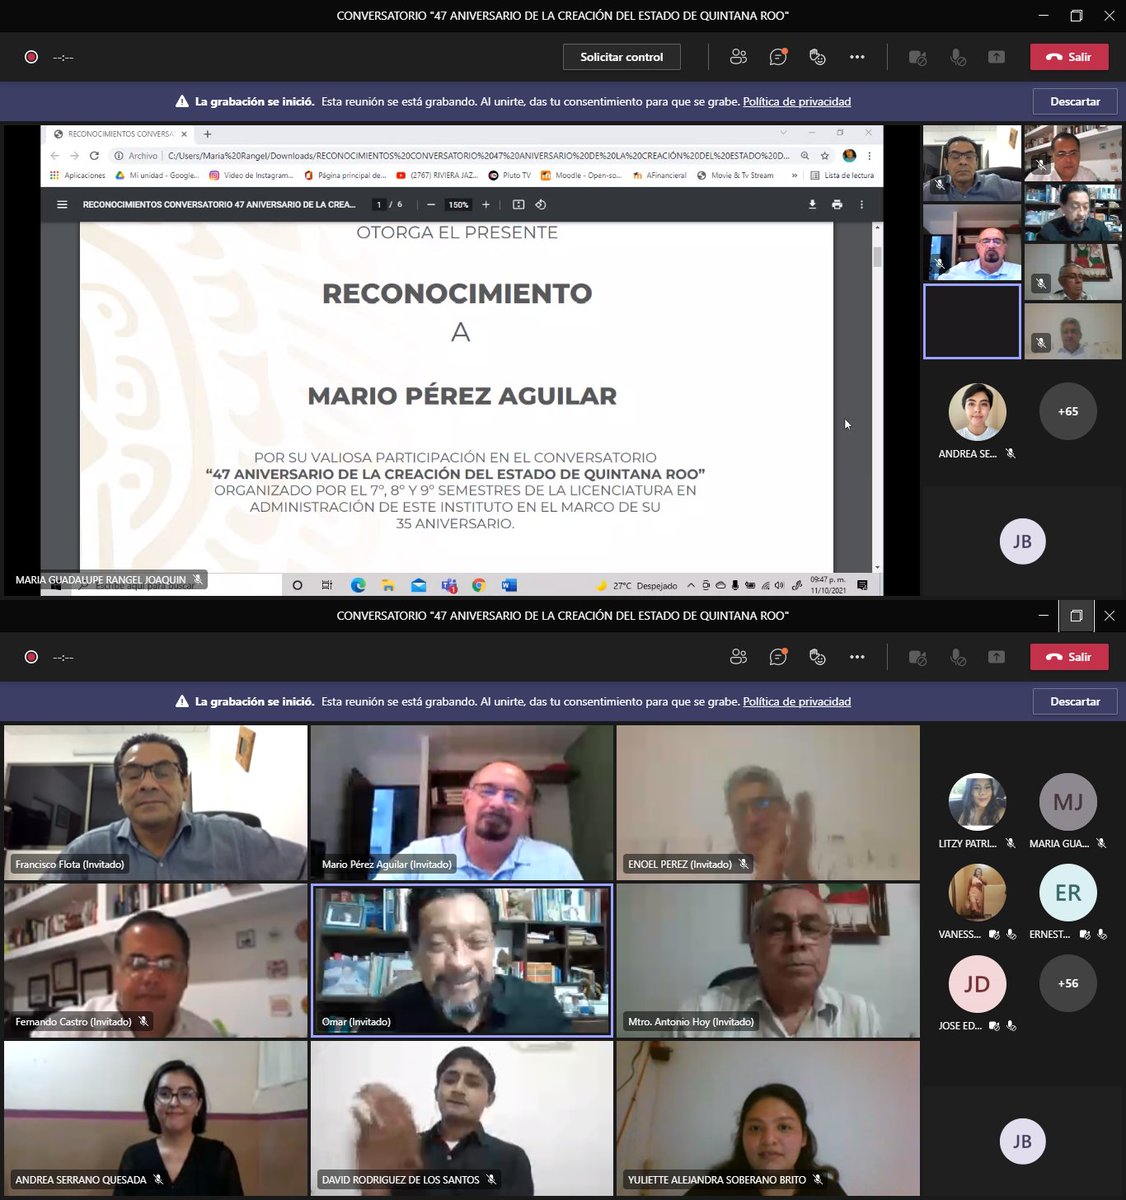Select YULIETTE ALEJANDRA SOBERANO BRITO tile

coord(768,1118)
